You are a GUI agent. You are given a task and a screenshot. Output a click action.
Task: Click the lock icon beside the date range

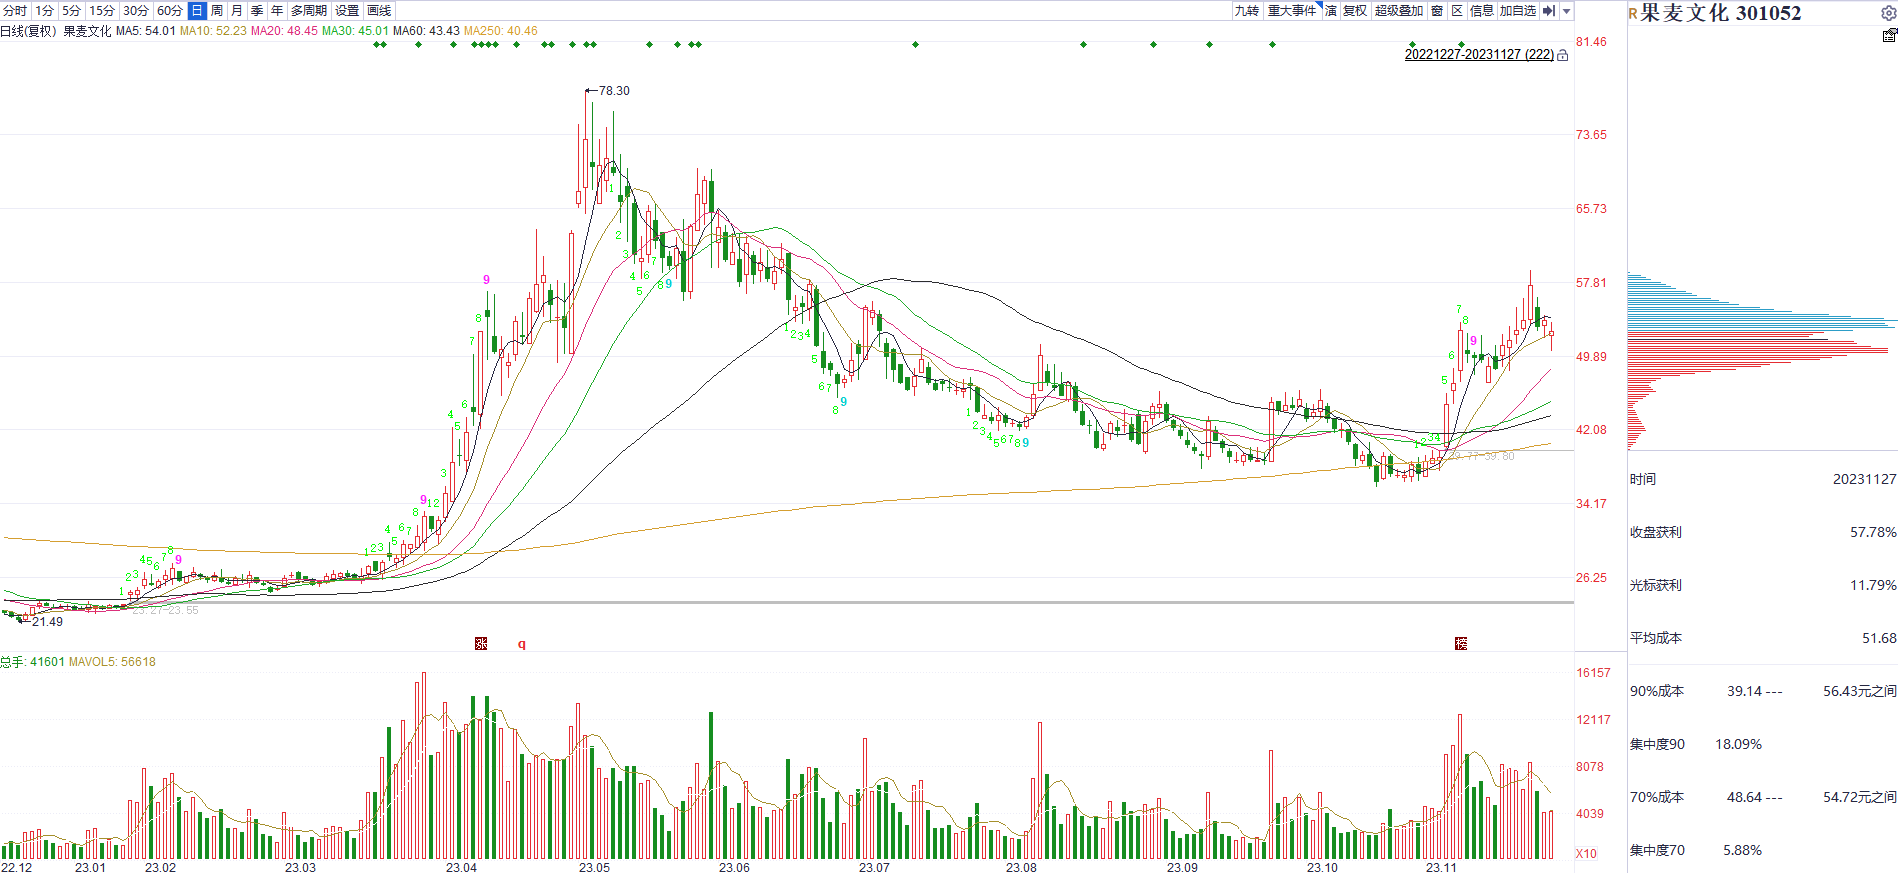click(1562, 55)
